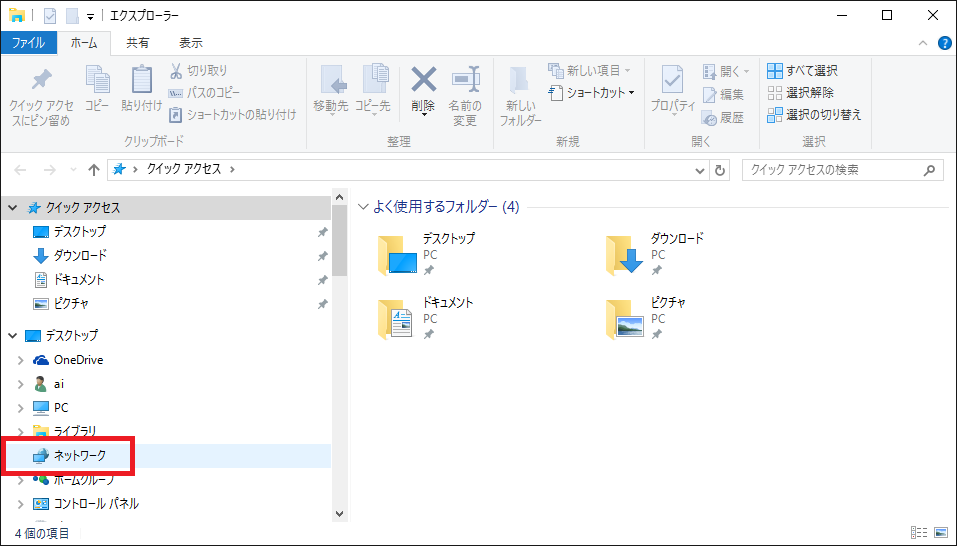The image size is (957, 546).
Task: Click the navigation pane scroll down arrow
Action: (x=339, y=513)
